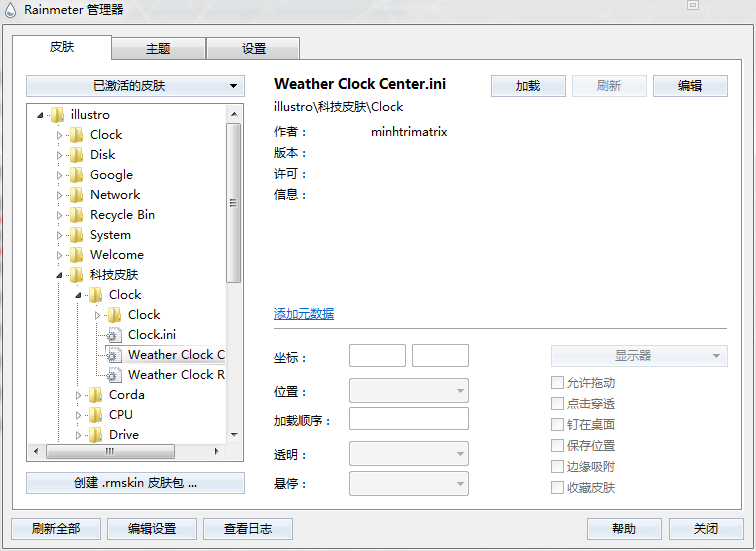Viewport: 756px width, 551px height.
Task: Expand the Disk folder node
Action: [59, 155]
